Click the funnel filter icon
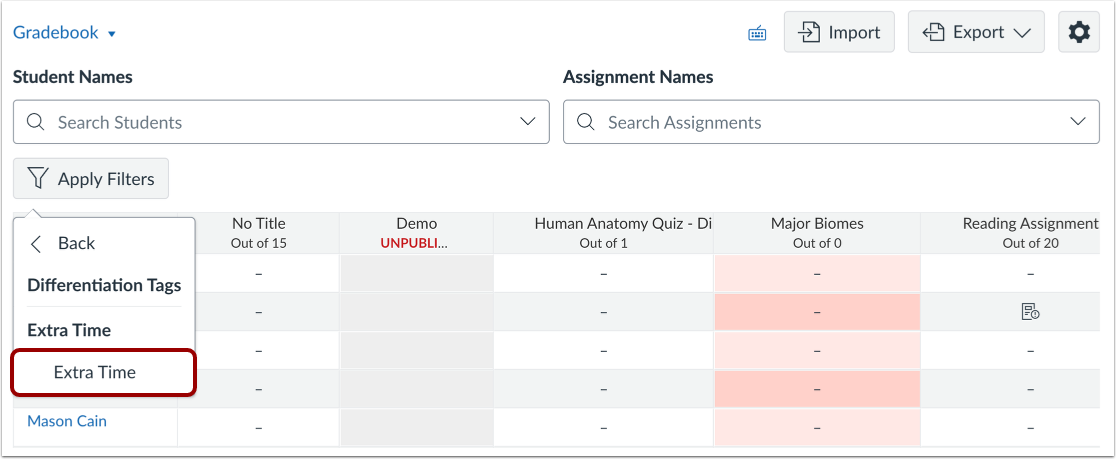 [x=38, y=179]
